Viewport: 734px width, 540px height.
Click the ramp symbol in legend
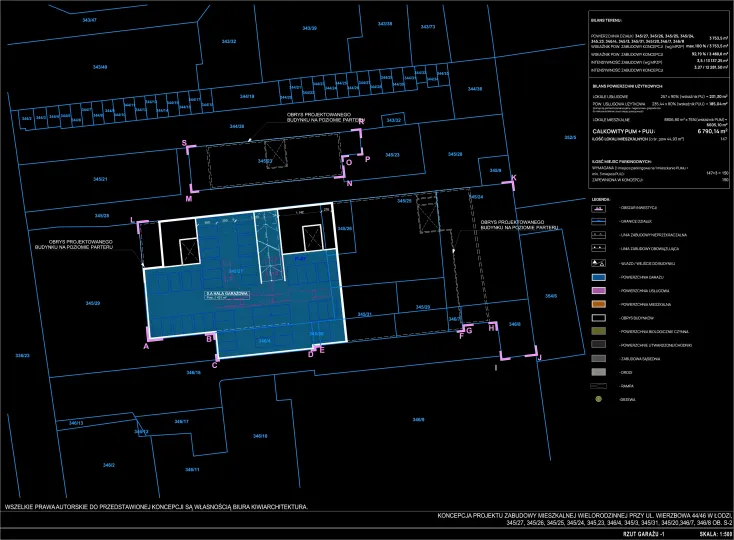click(600, 384)
